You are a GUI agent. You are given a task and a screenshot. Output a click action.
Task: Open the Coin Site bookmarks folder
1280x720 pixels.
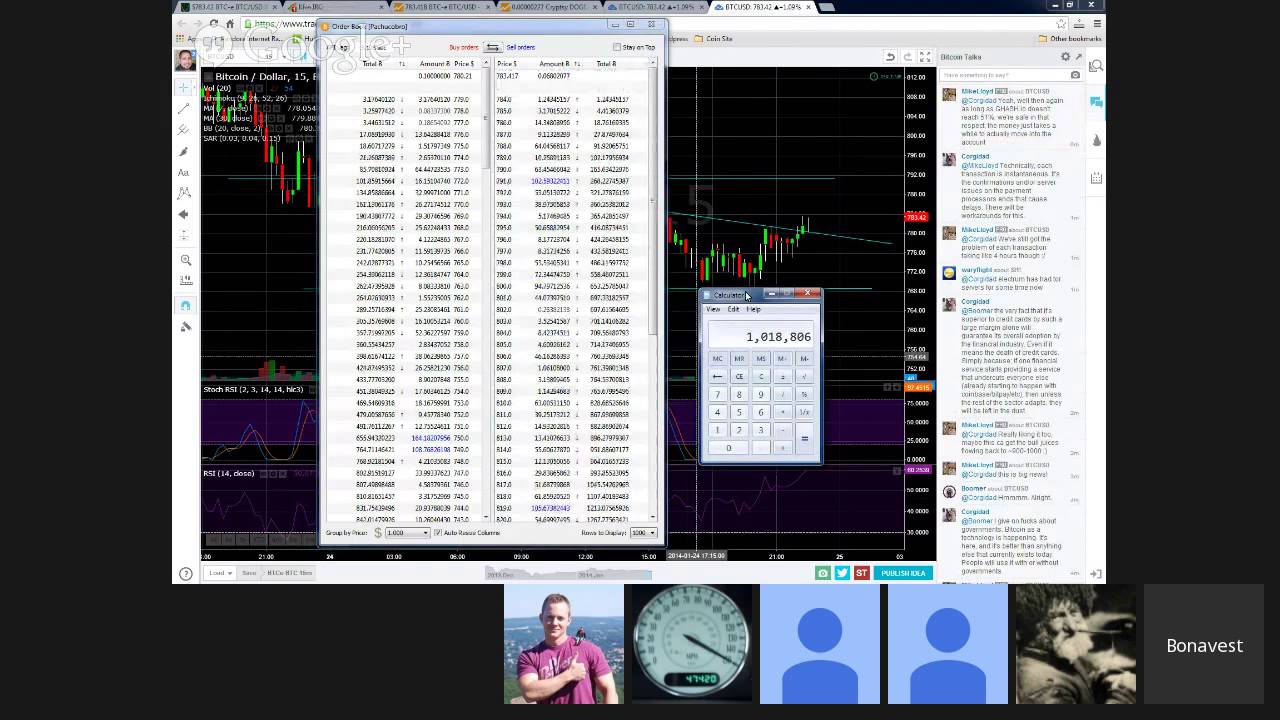tap(714, 39)
